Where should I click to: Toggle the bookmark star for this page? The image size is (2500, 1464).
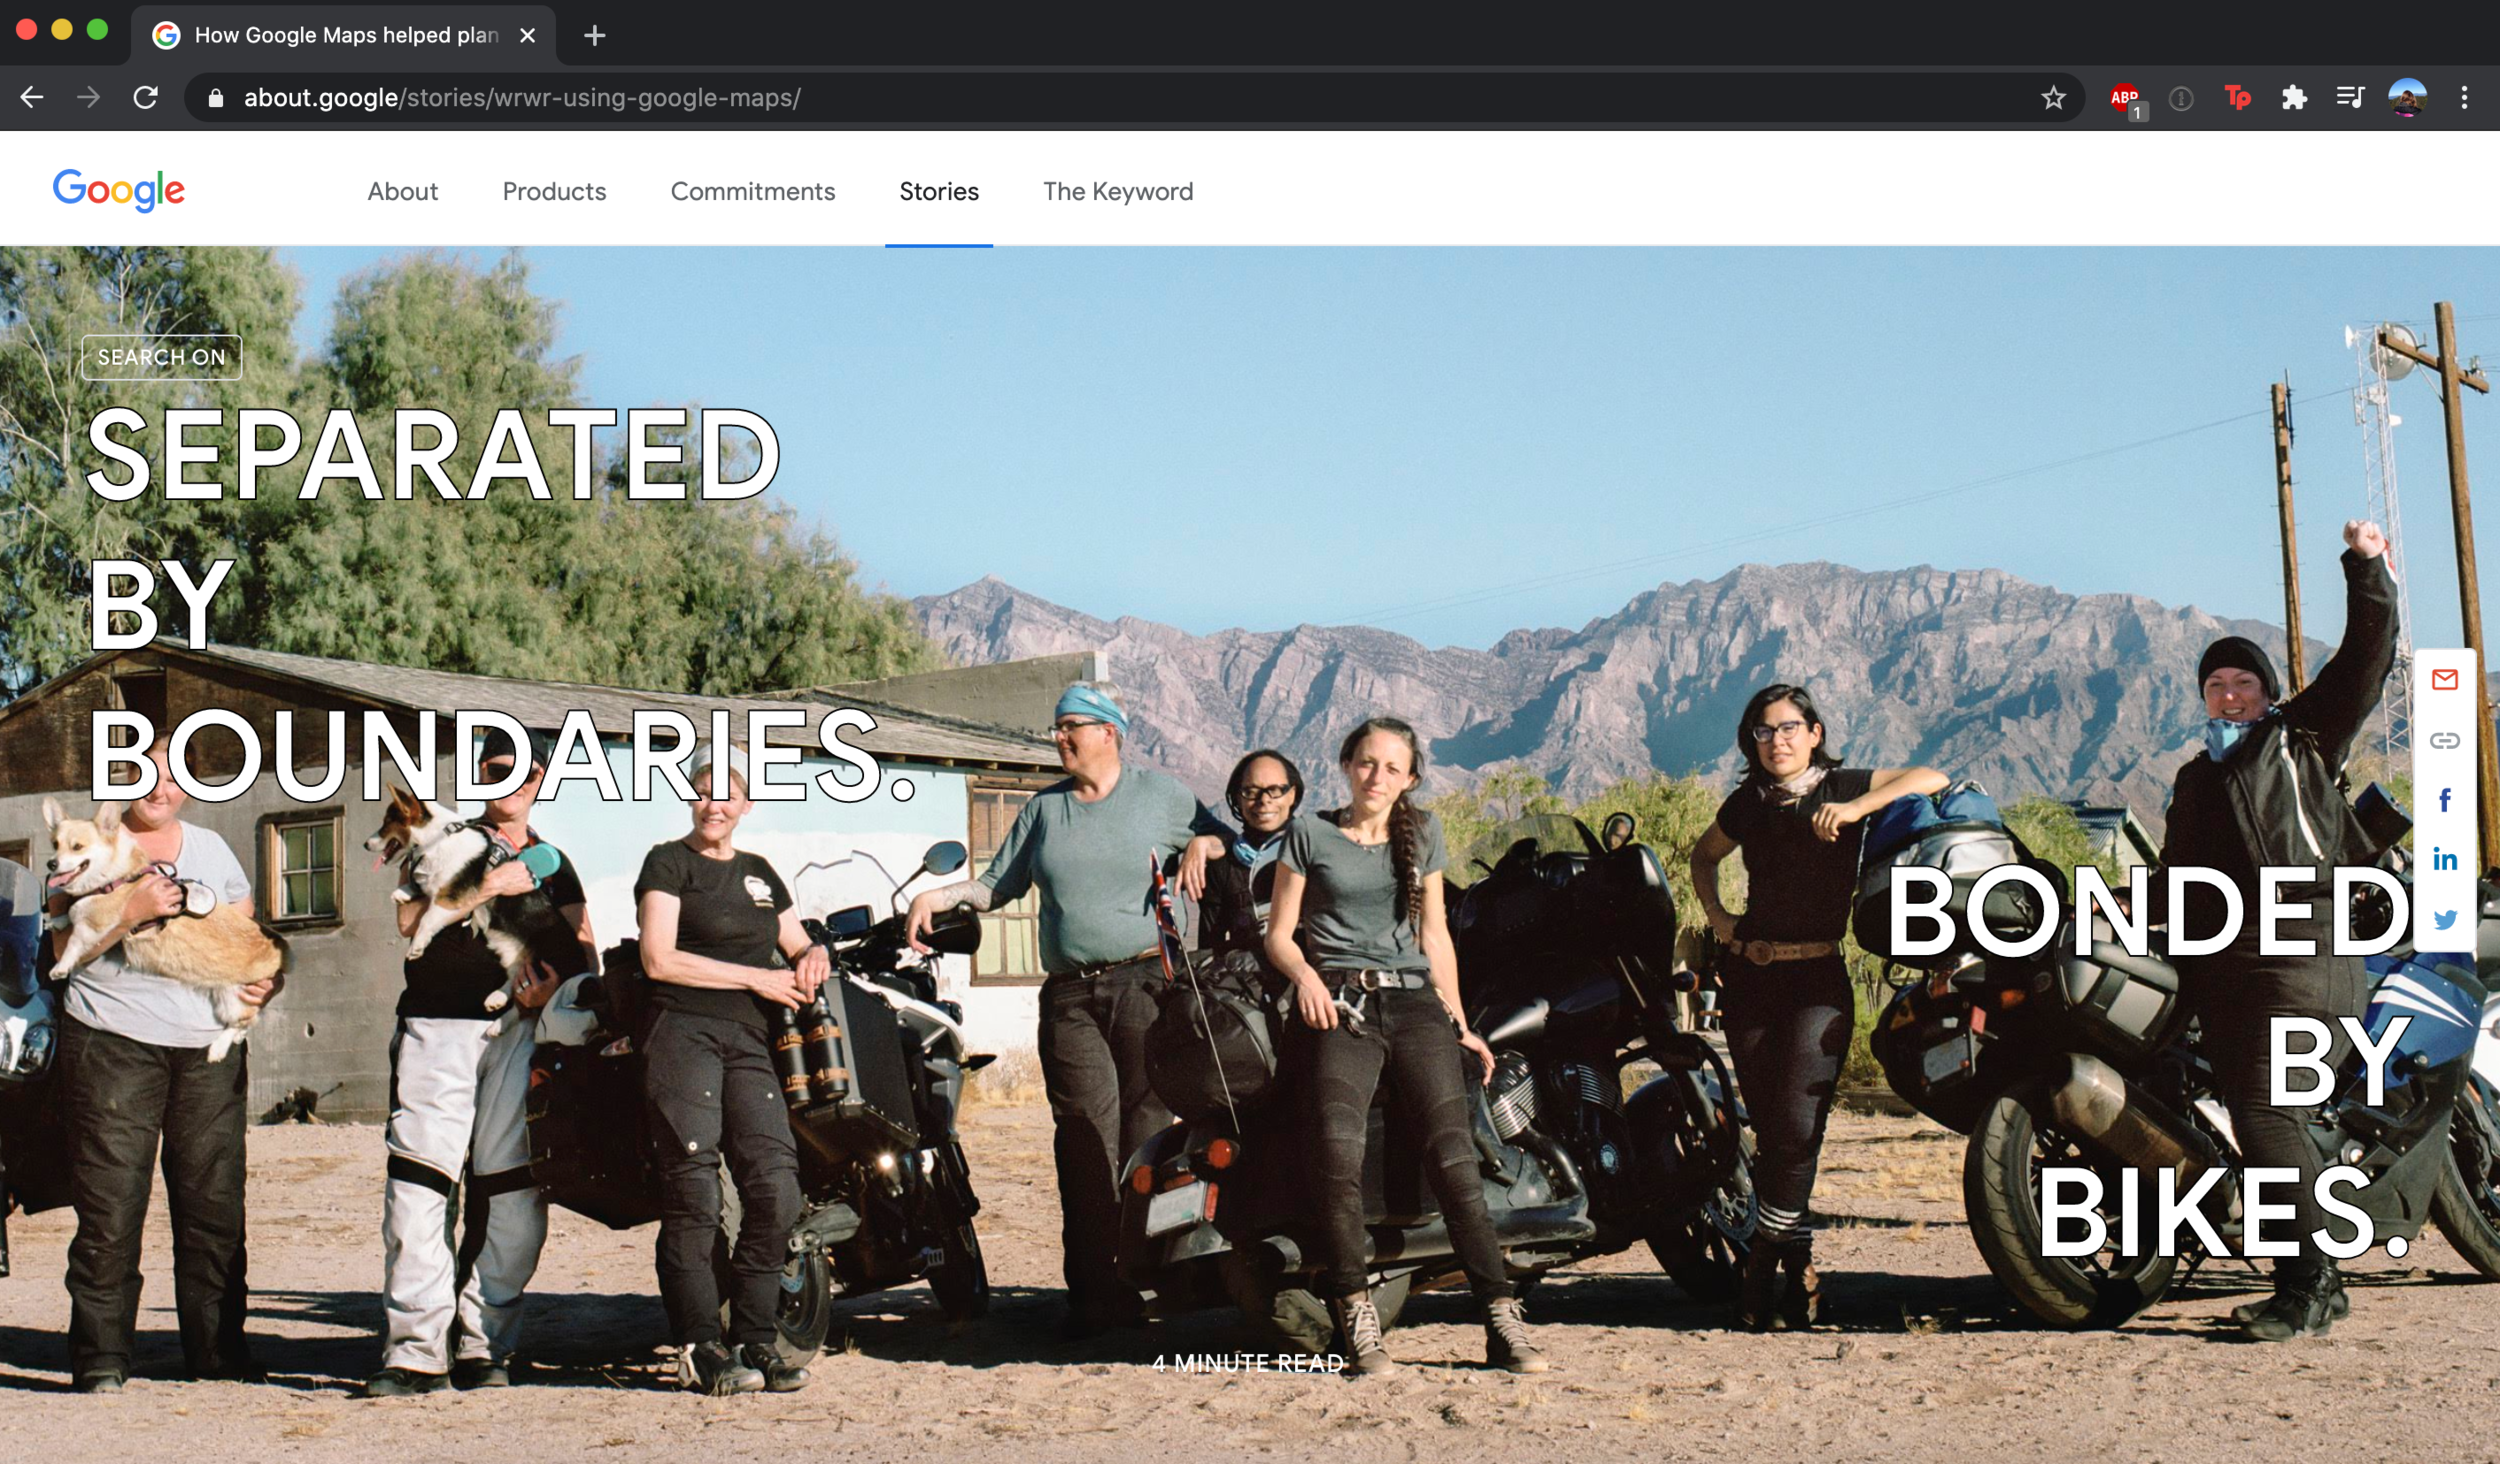tap(2055, 97)
